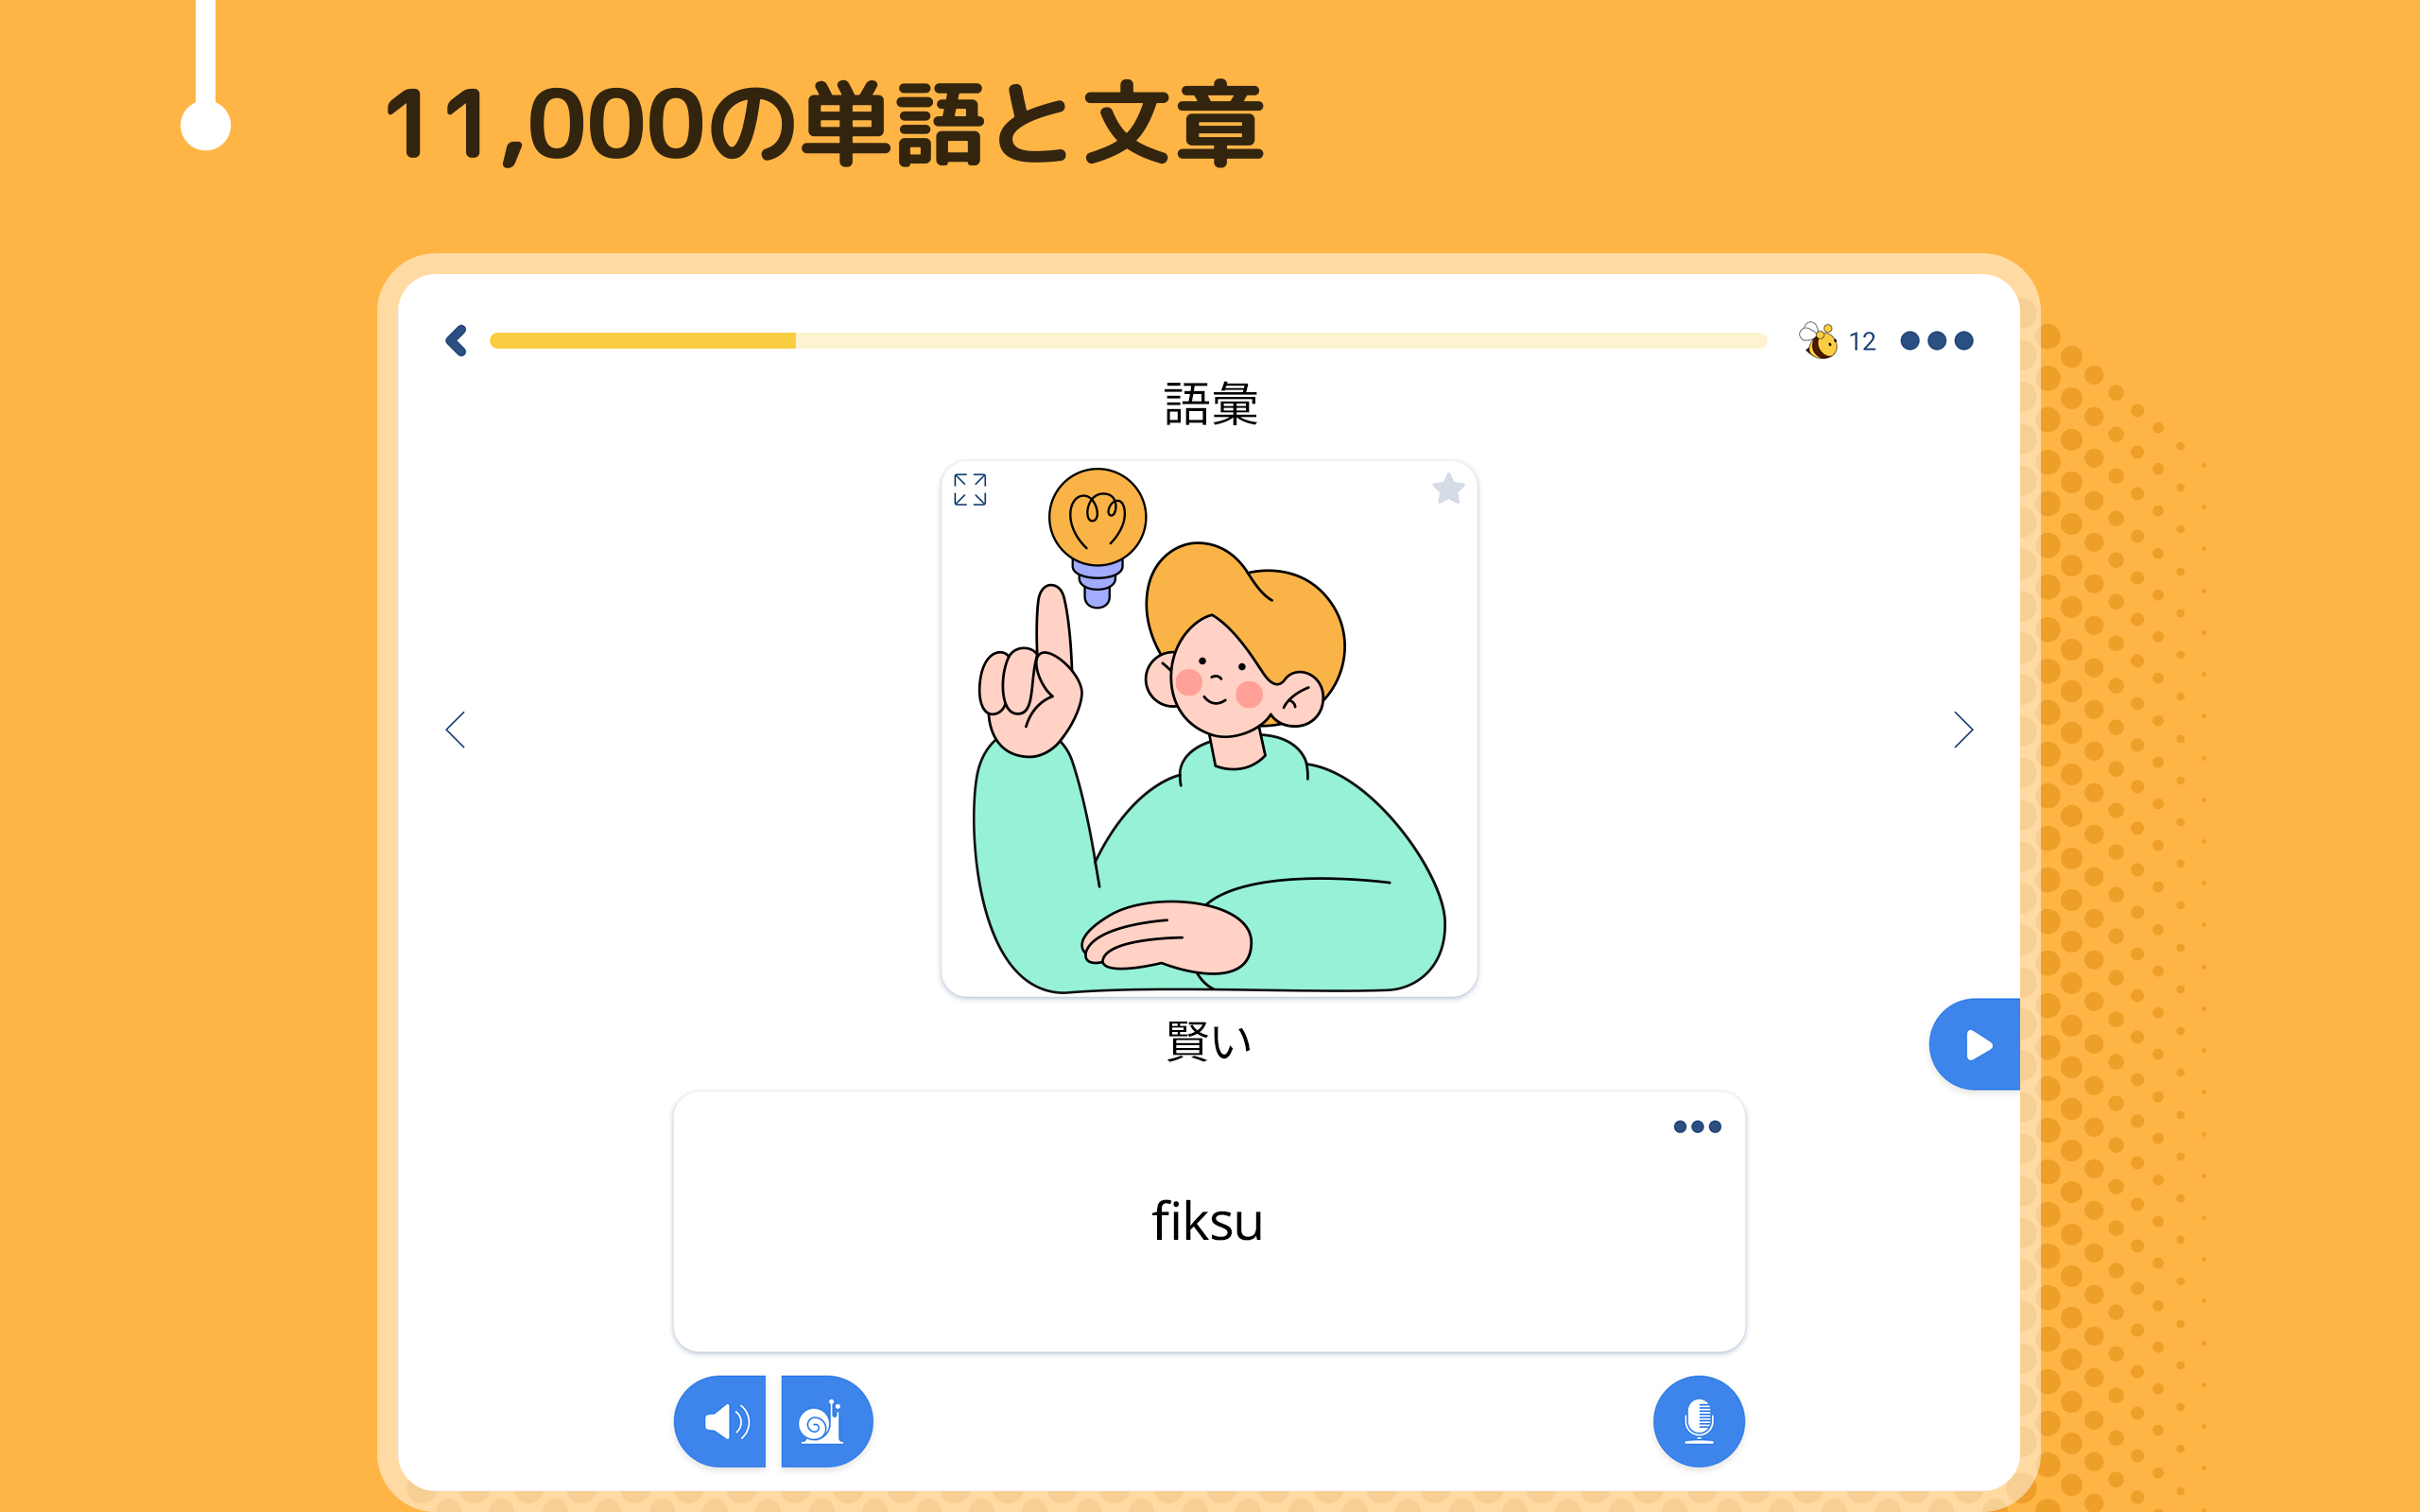Go to the previous card arrow
Image resolution: width=2420 pixels, height=1512 pixels.
point(455,730)
